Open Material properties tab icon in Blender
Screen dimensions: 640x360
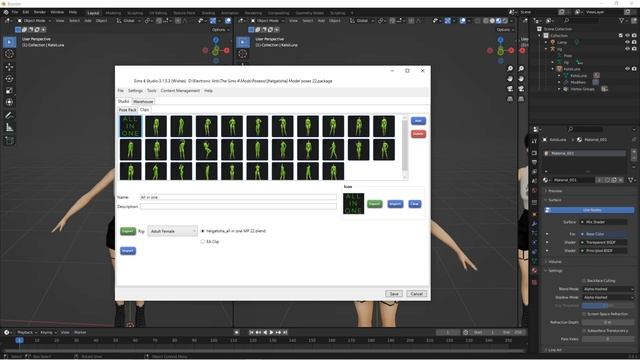534,270
